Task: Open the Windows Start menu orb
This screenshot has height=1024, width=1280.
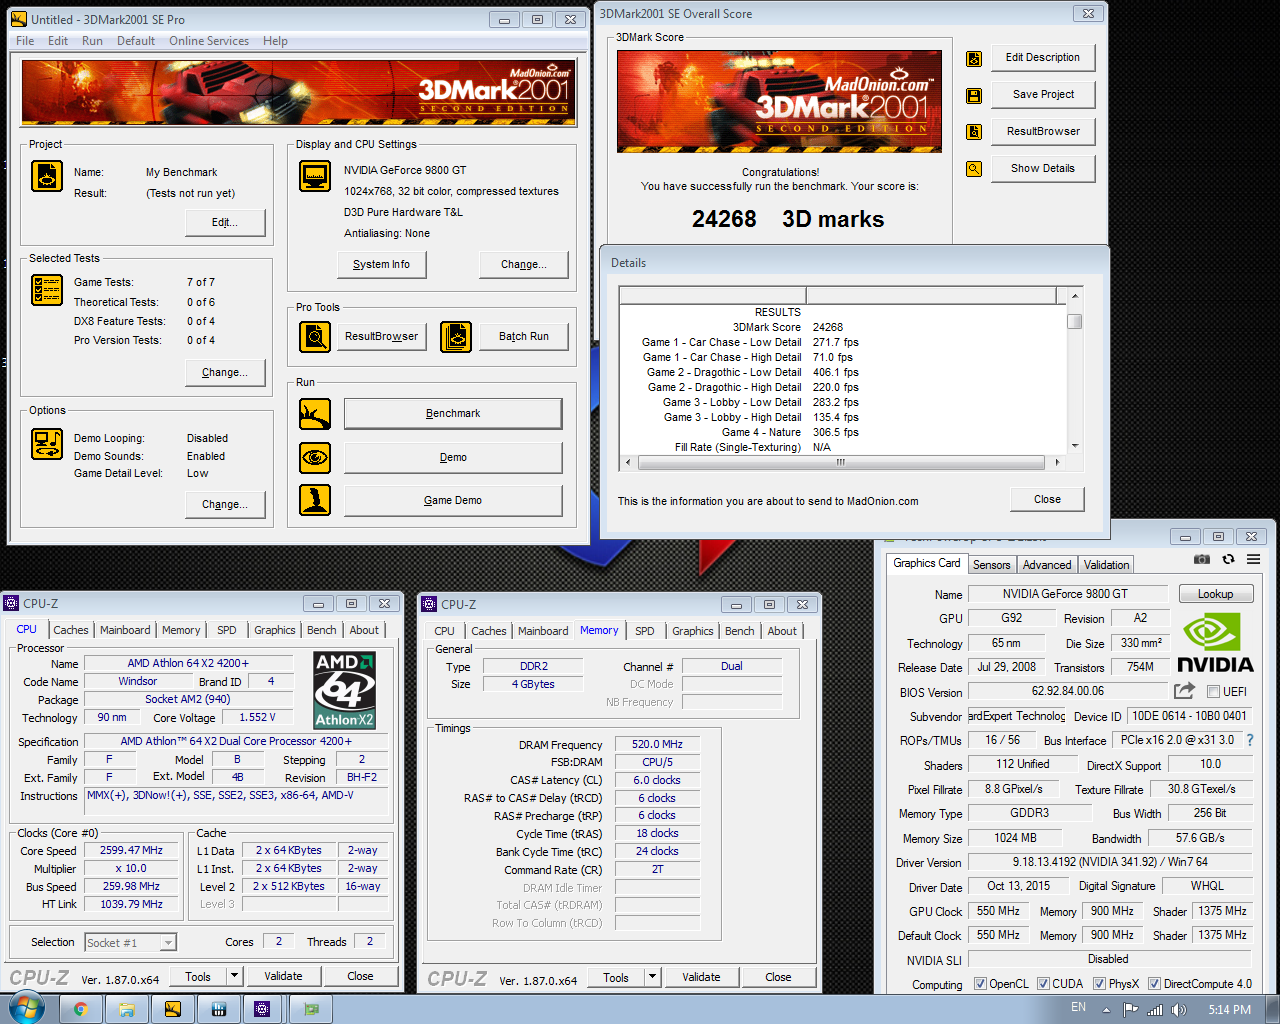Action: click(x=26, y=1008)
